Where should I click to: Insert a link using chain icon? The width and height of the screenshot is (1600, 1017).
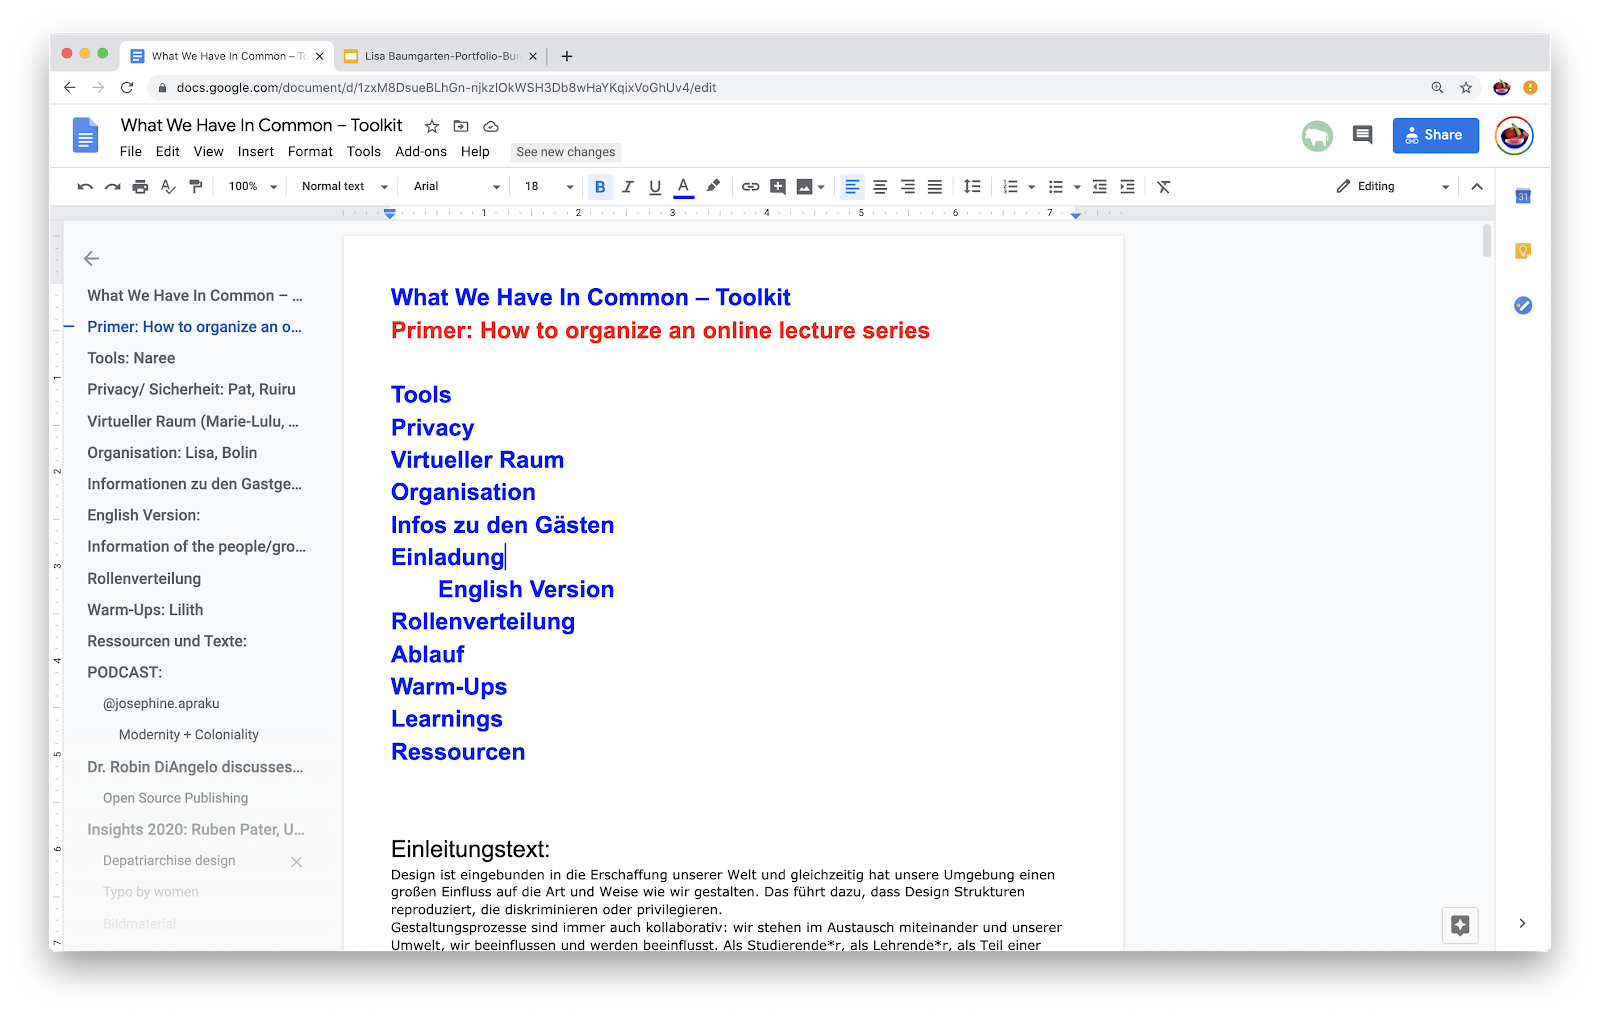[750, 187]
